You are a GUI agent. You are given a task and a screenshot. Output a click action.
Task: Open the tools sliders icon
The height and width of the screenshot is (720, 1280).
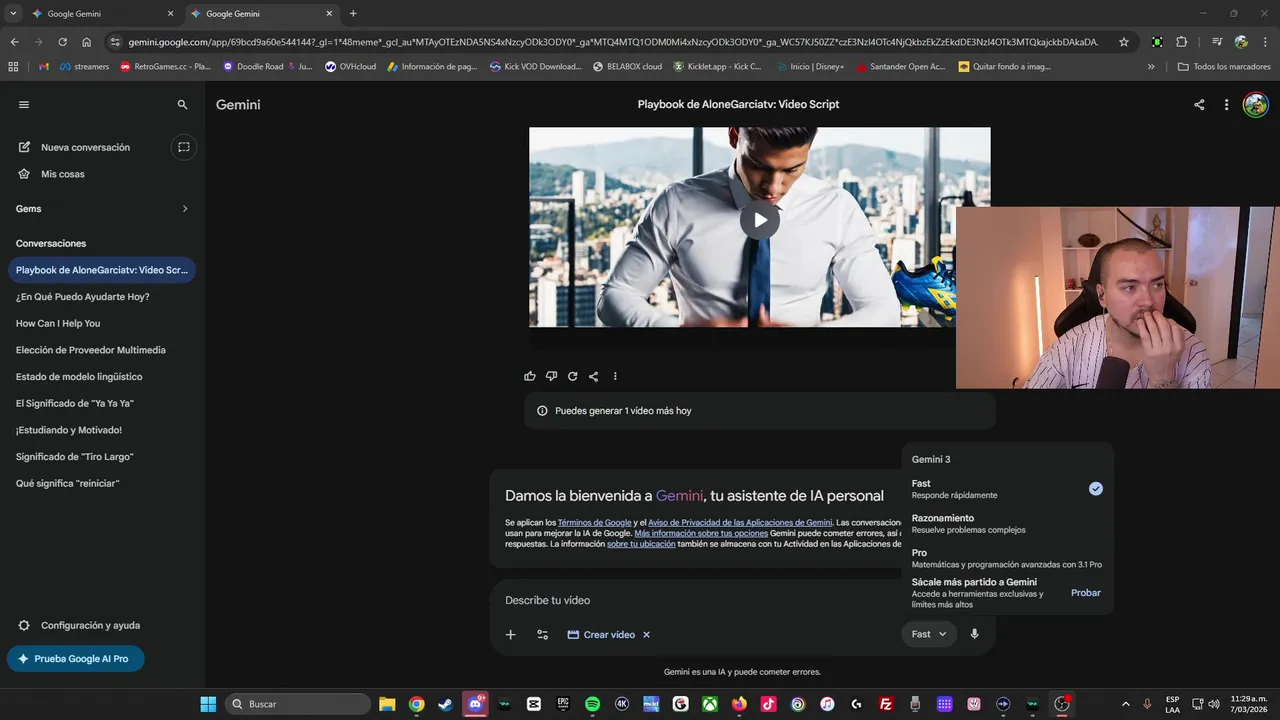542,634
